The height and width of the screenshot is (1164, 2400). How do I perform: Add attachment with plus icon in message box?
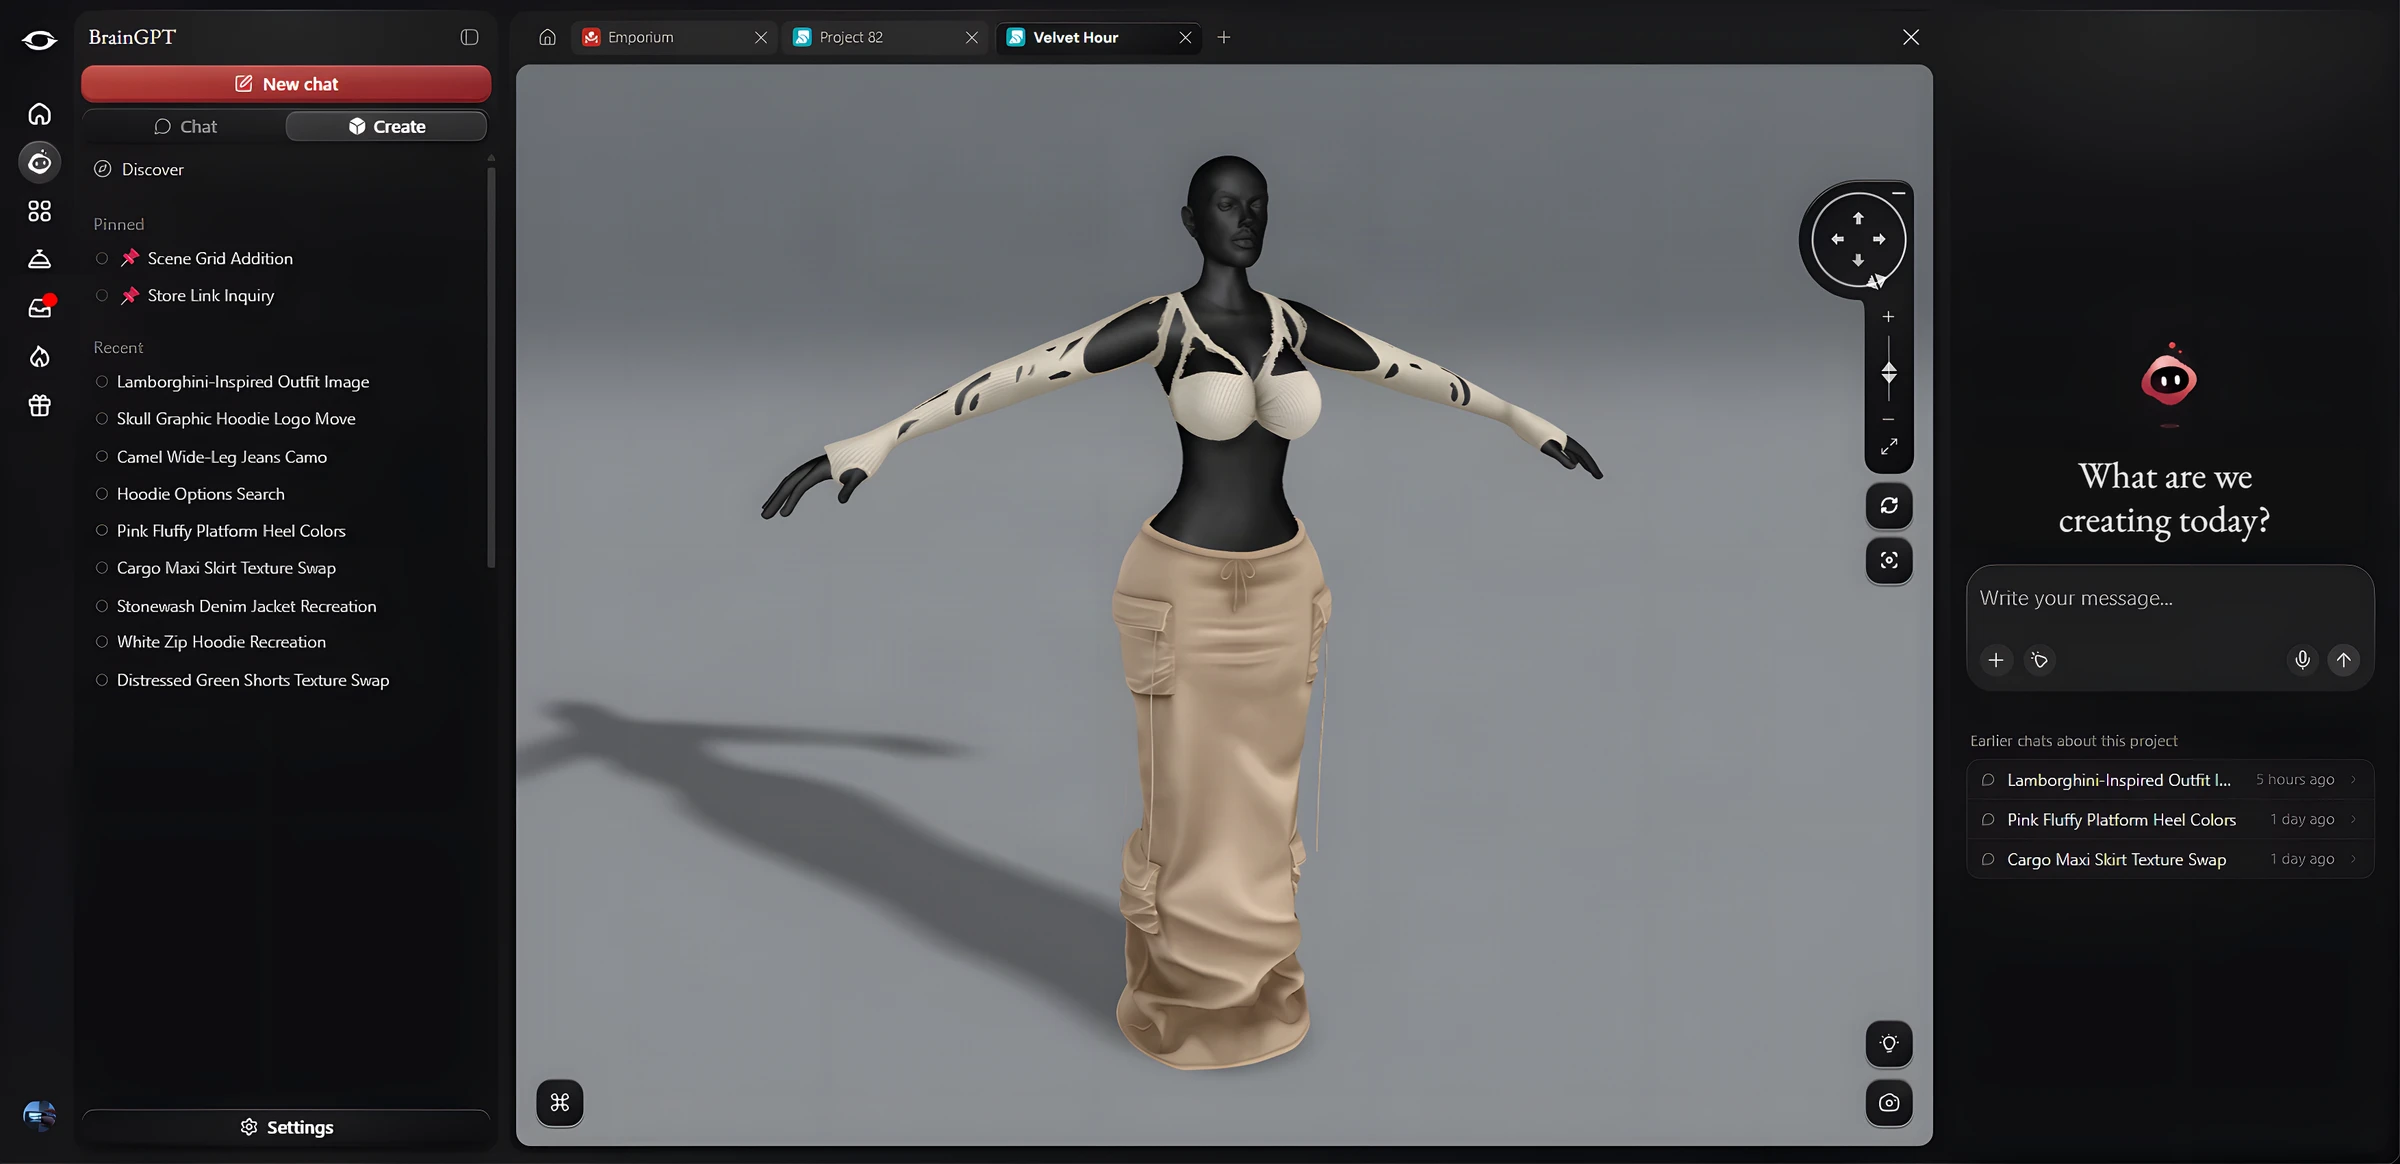pos(1996,660)
